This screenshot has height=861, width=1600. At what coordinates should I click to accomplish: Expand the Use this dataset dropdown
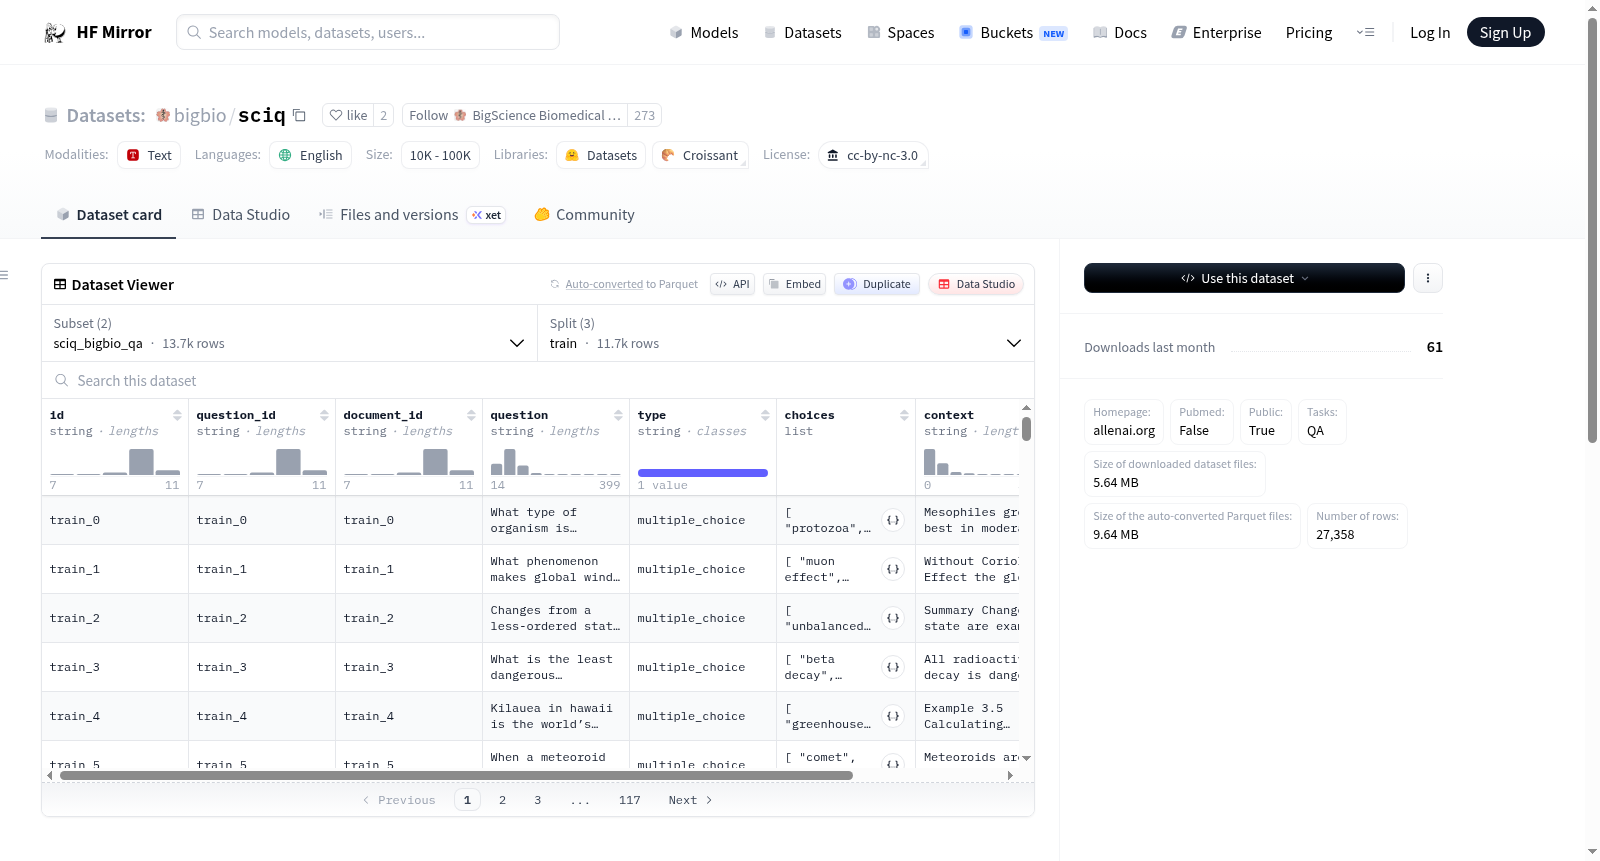pos(1244,278)
